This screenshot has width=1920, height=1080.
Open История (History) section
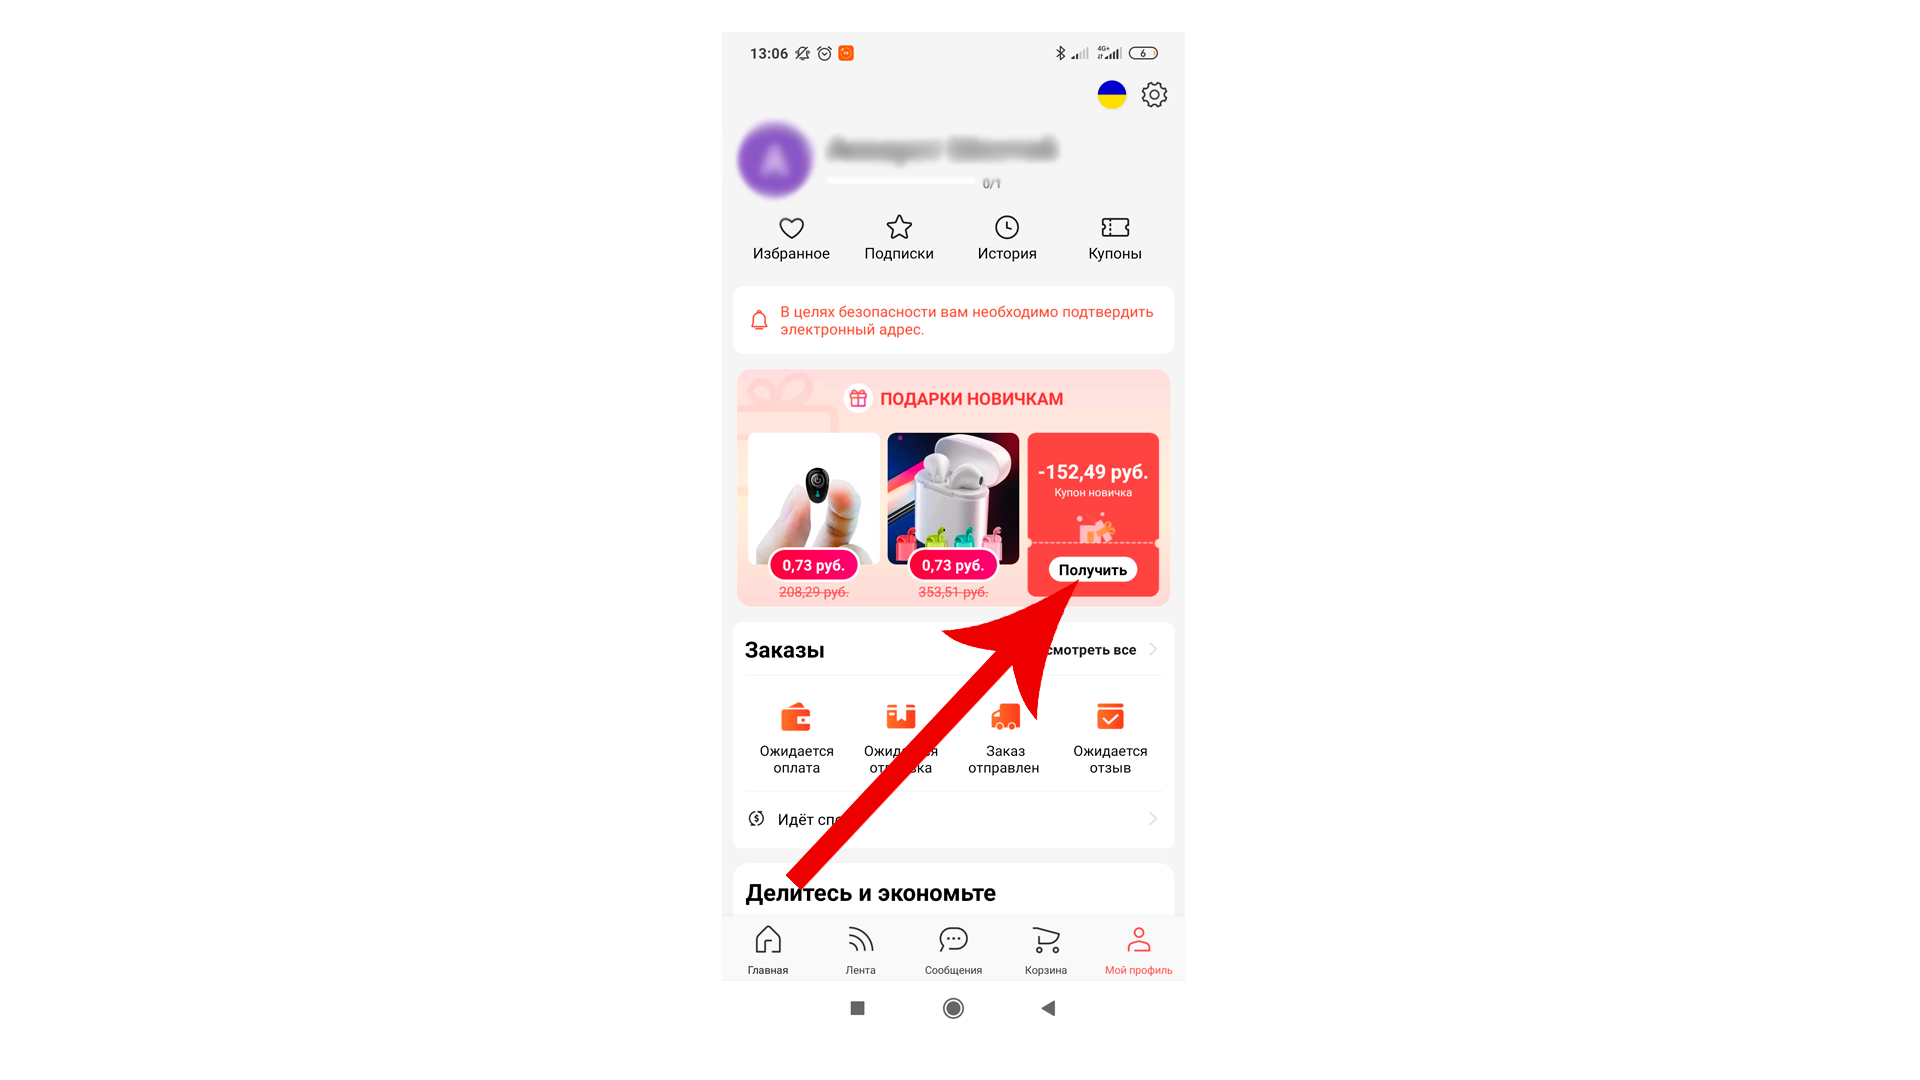pyautogui.click(x=1006, y=235)
